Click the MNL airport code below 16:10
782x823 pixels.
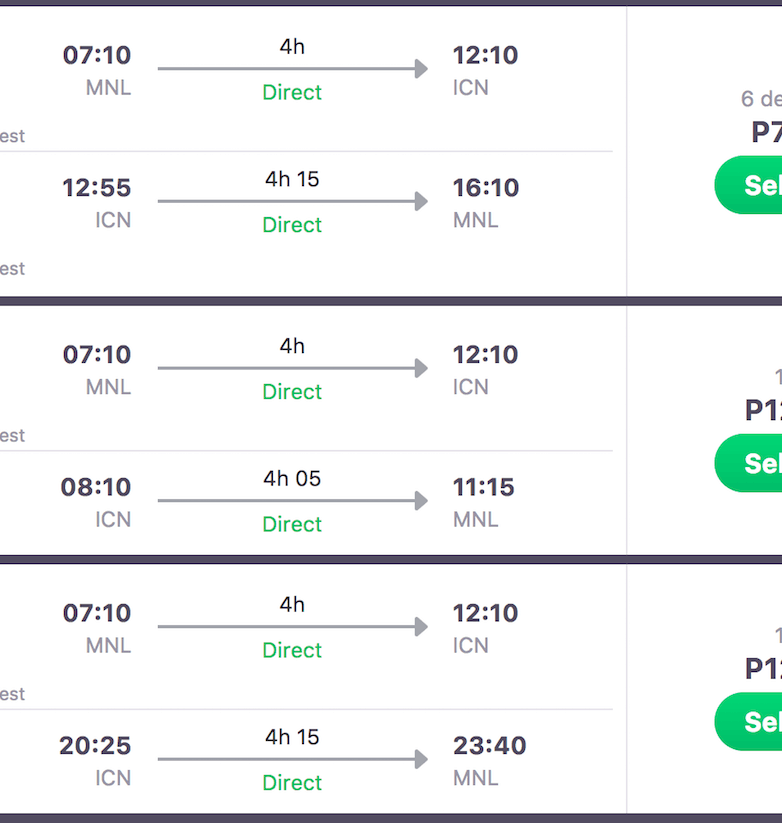[x=475, y=220]
